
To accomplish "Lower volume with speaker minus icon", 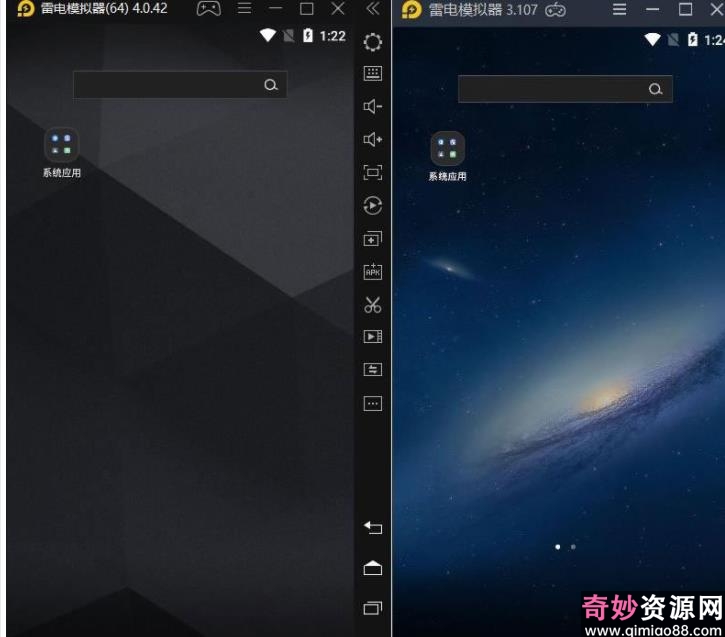I will pyautogui.click(x=373, y=107).
